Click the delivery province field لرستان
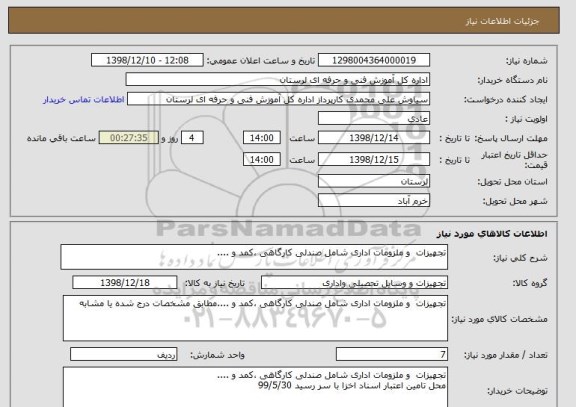This screenshot has width=576, height=407. [374, 181]
